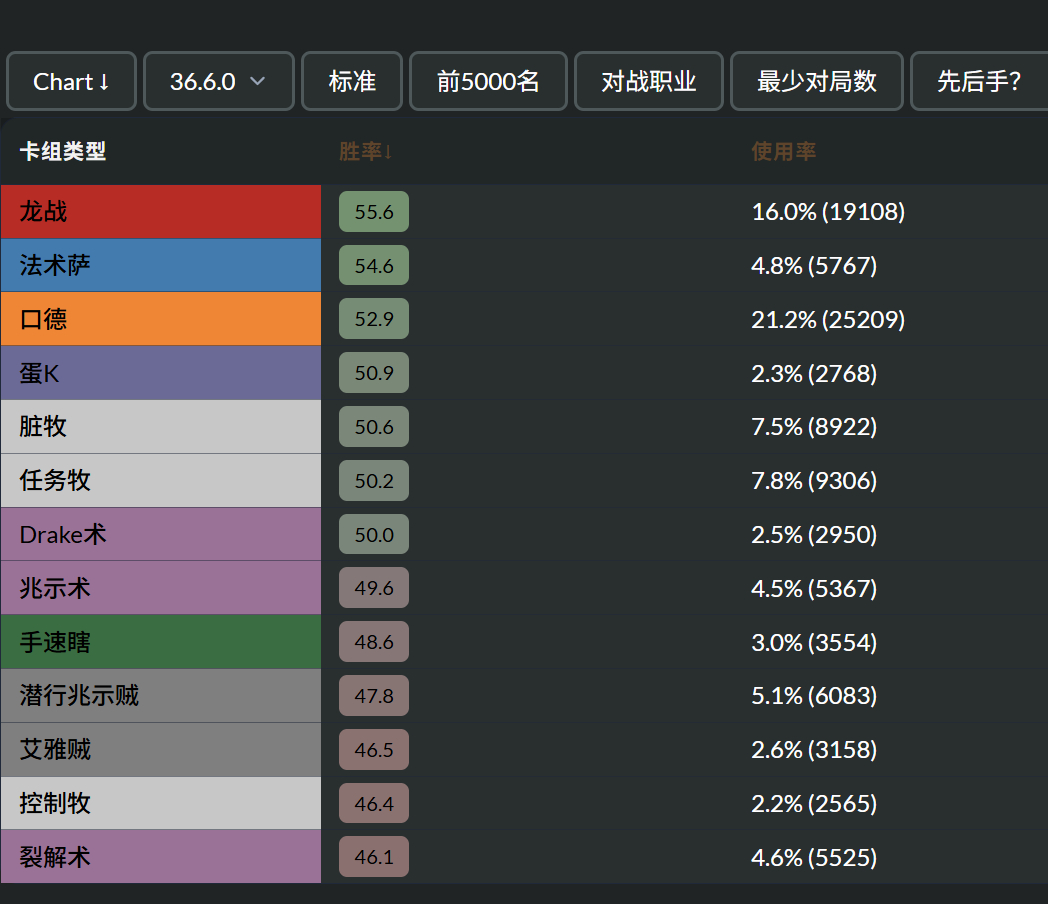Screen dimensions: 1048x904
Task: Click the chevron arrow next to 36.6.0
Action: 258,82
